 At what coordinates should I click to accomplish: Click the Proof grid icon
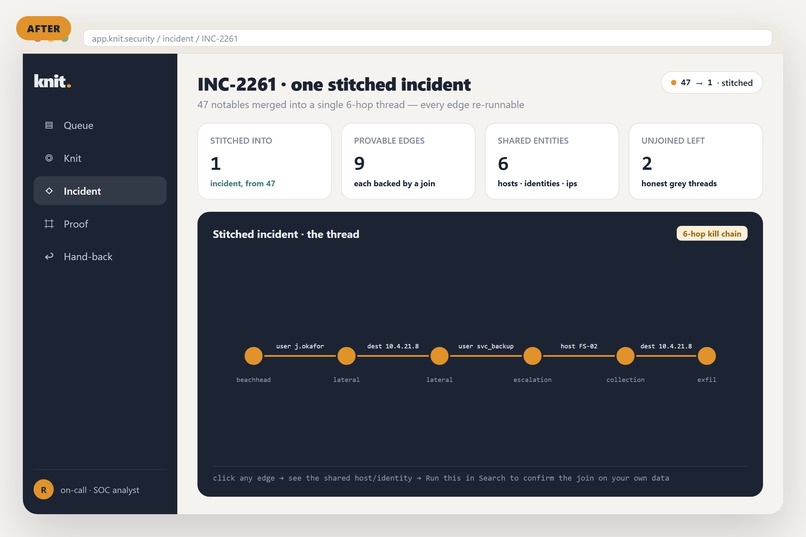point(49,224)
